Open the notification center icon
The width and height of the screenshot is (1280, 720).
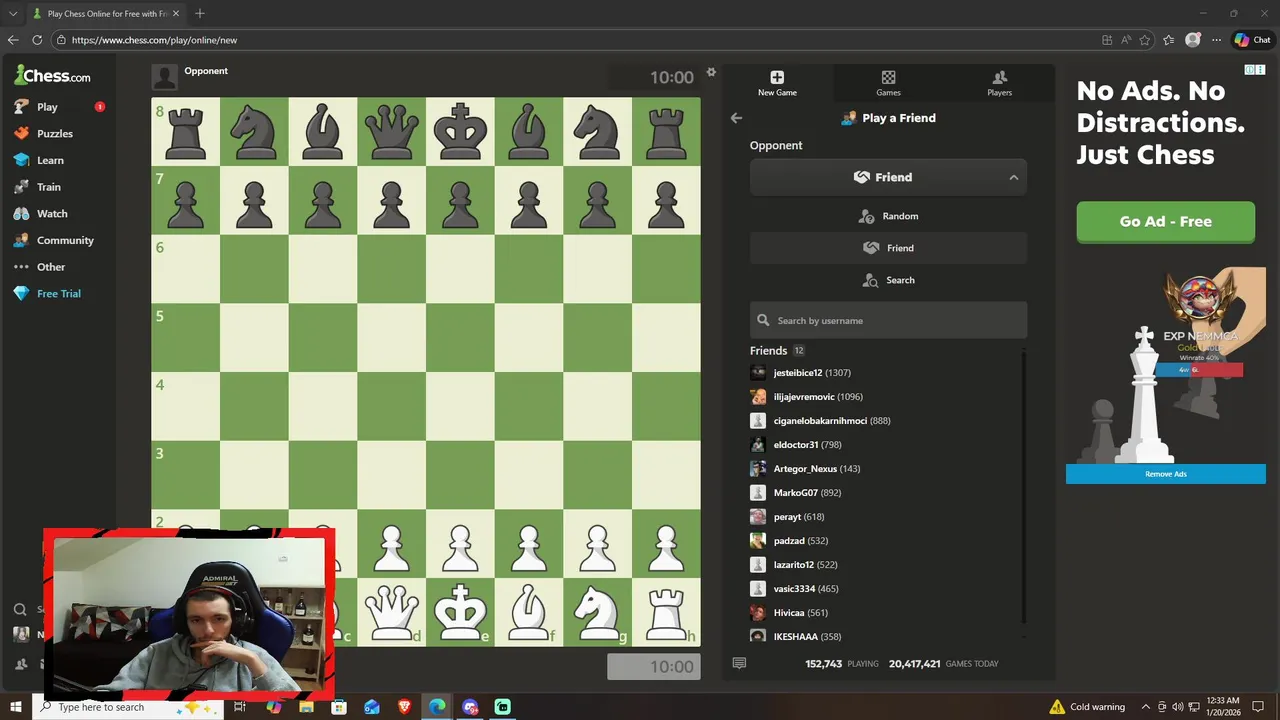coord(1258,707)
